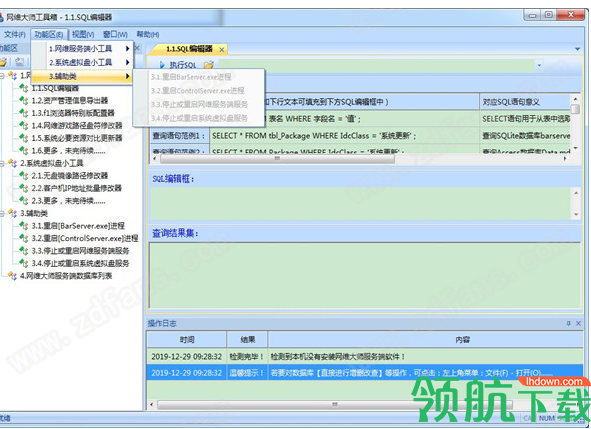The width and height of the screenshot is (591, 429).
Task: Open 1.3.f1浏览器特别版配置器 tree item
Action: coord(73,113)
